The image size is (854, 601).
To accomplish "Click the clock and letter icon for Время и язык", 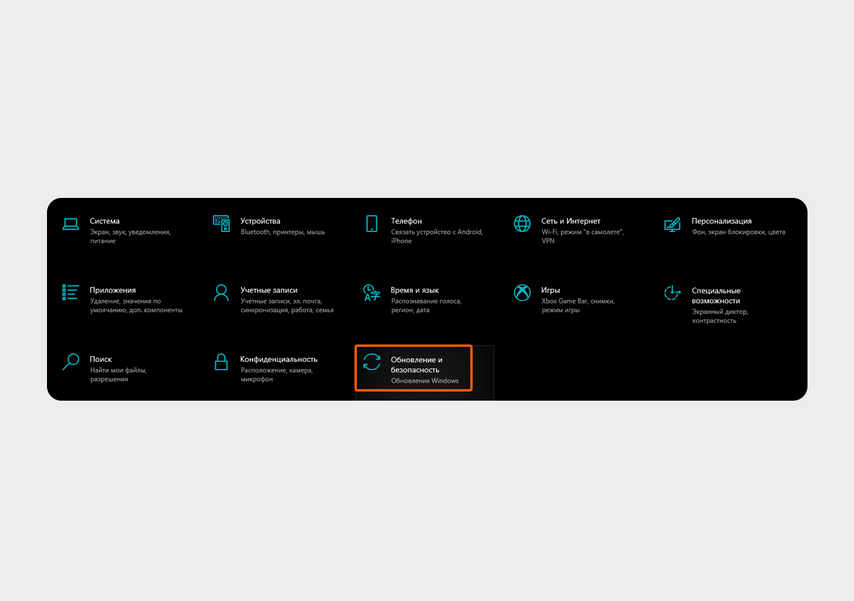I will pyautogui.click(x=371, y=293).
